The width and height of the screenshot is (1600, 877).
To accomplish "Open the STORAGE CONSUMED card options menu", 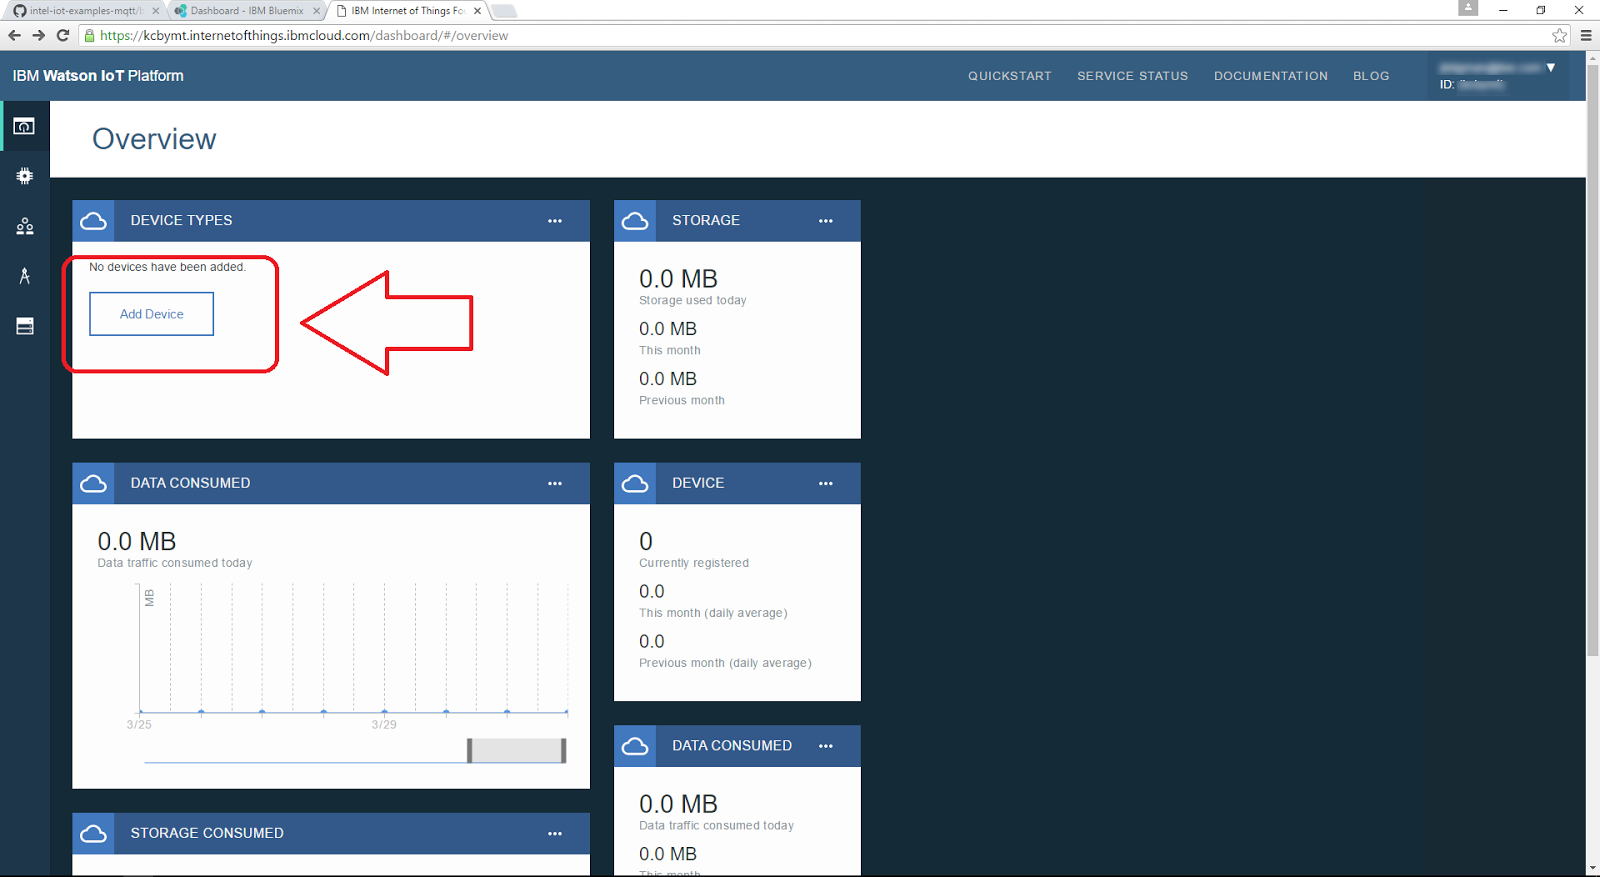I will [555, 834].
